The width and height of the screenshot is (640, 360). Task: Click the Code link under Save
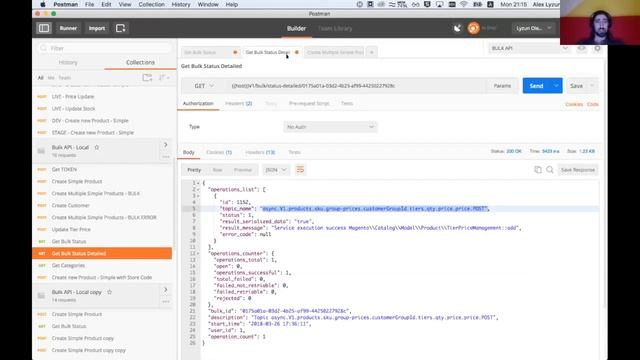[593, 104]
